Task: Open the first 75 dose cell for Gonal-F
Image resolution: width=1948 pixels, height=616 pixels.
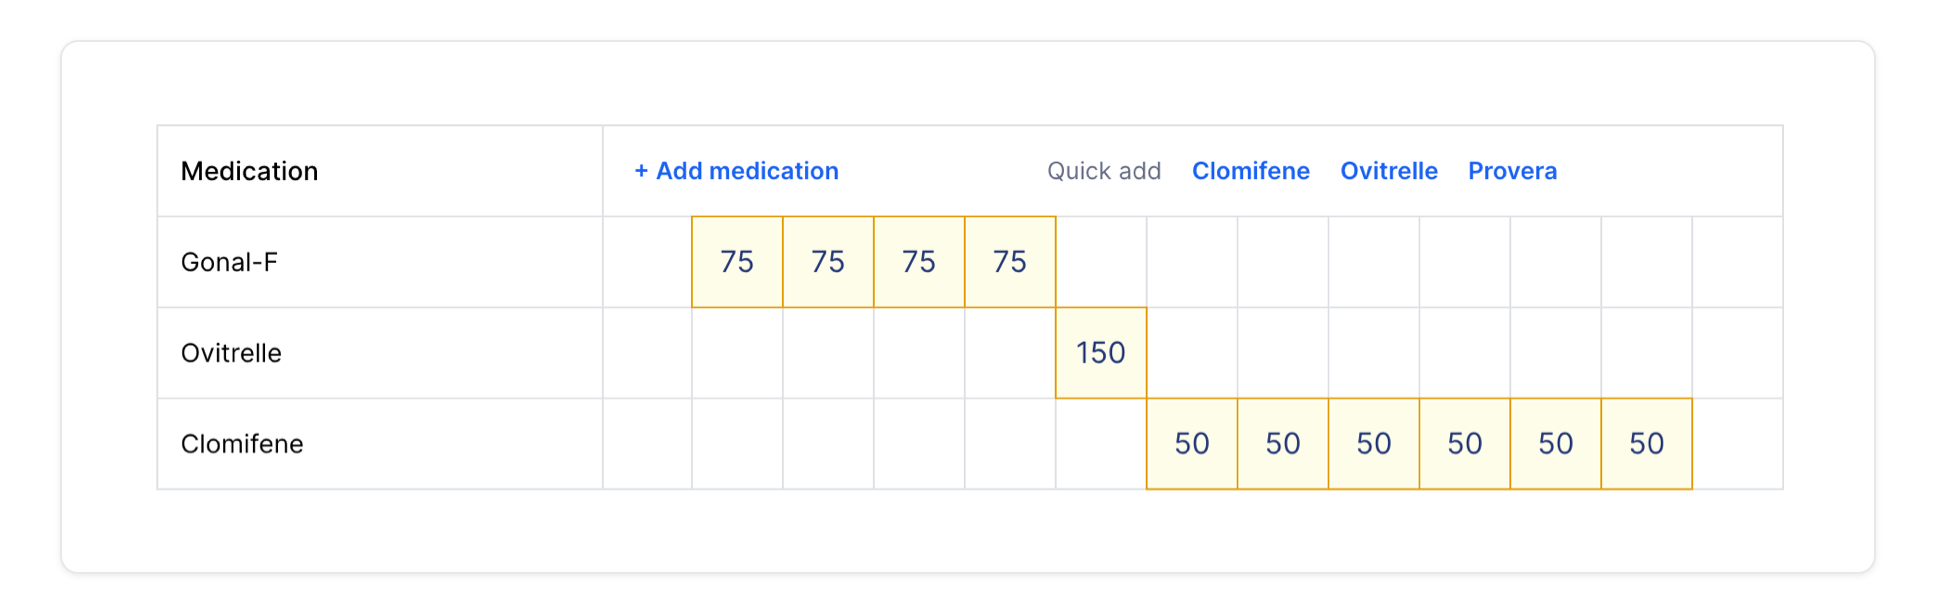Action: click(737, 262)
